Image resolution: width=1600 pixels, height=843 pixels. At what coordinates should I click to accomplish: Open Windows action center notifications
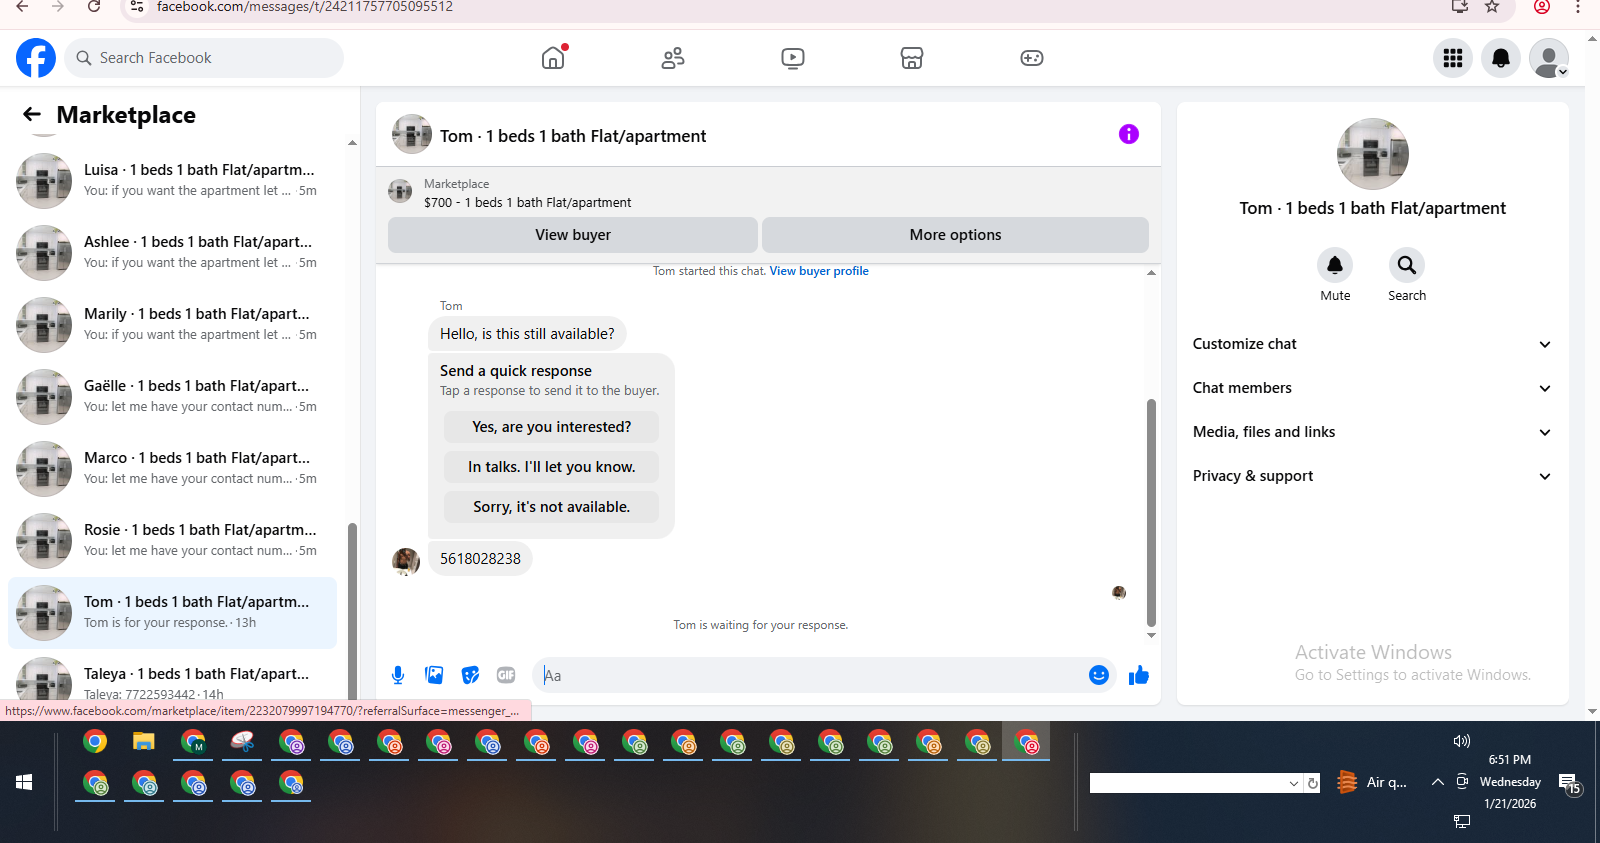[1570, 784]
